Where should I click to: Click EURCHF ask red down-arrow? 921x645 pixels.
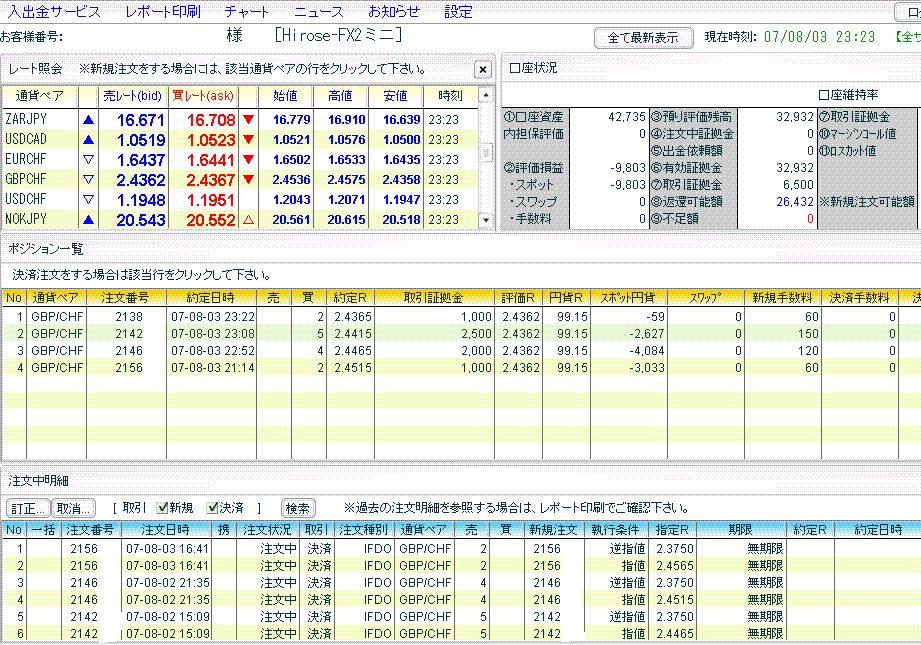pyautogui.click(x=248, y=160)
